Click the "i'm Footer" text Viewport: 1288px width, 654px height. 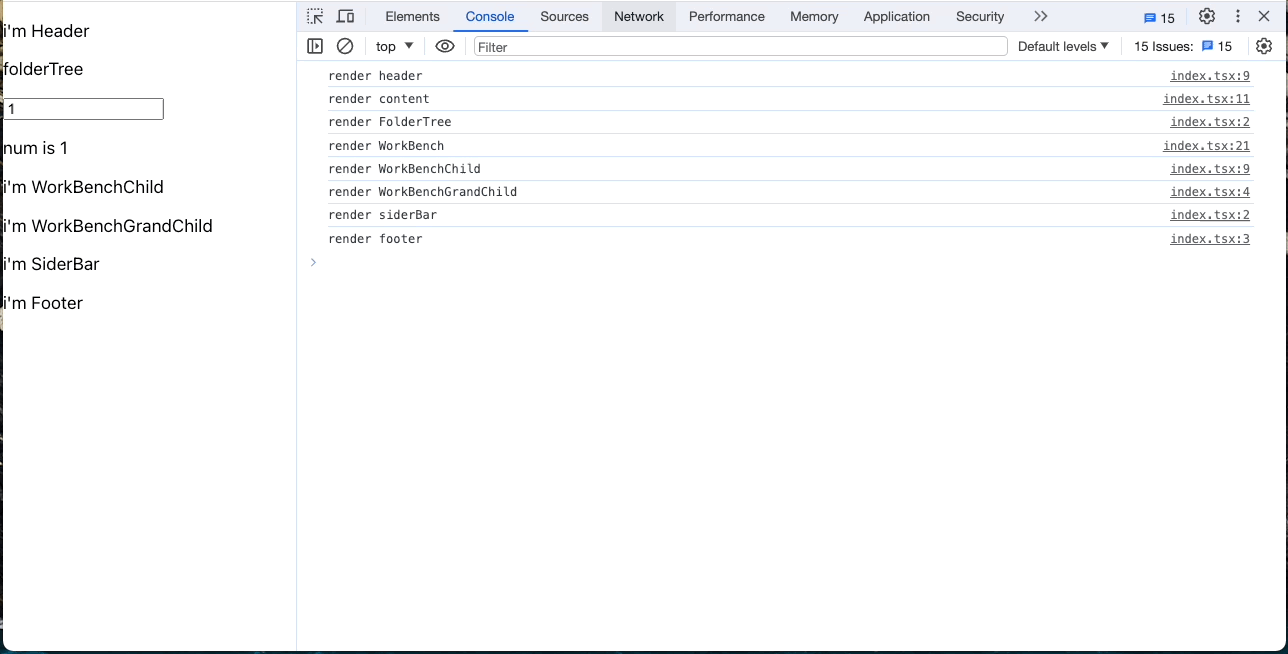click(43, 303)
